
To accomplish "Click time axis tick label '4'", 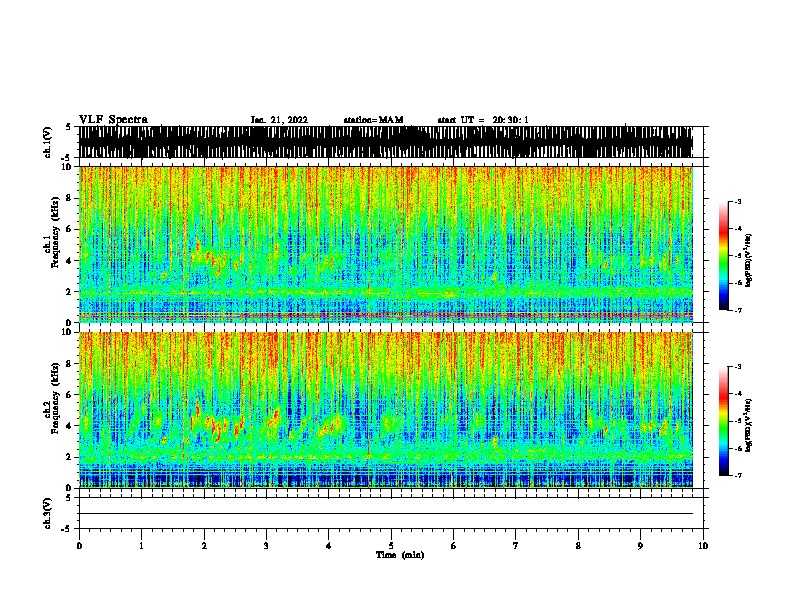I will 329,546.
